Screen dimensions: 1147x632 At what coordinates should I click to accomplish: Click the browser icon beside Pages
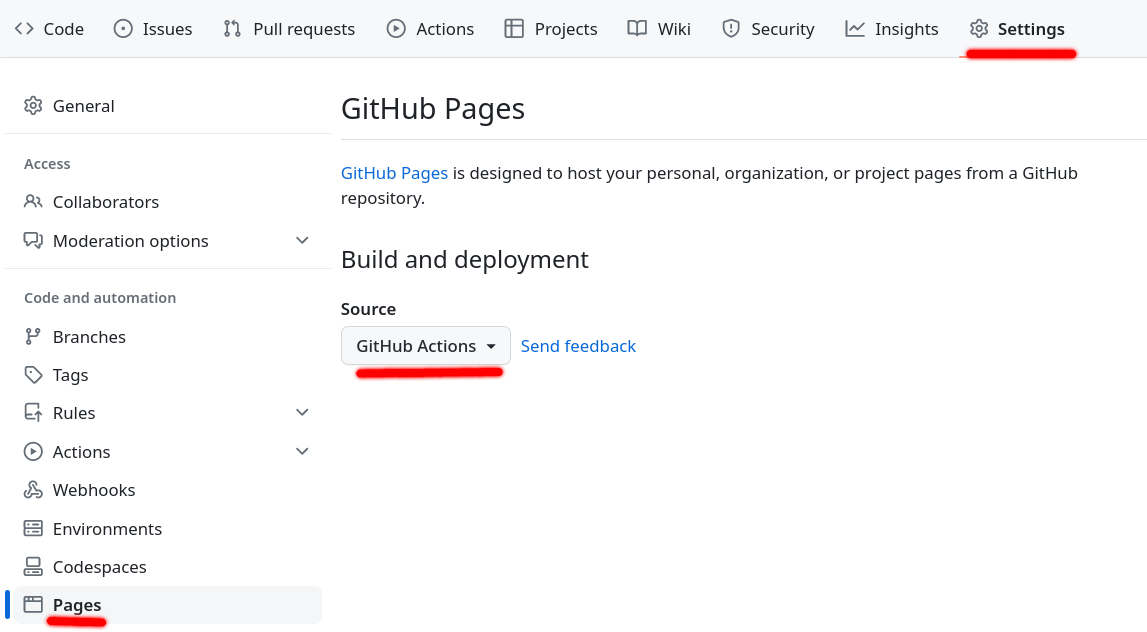click(33, 604)
